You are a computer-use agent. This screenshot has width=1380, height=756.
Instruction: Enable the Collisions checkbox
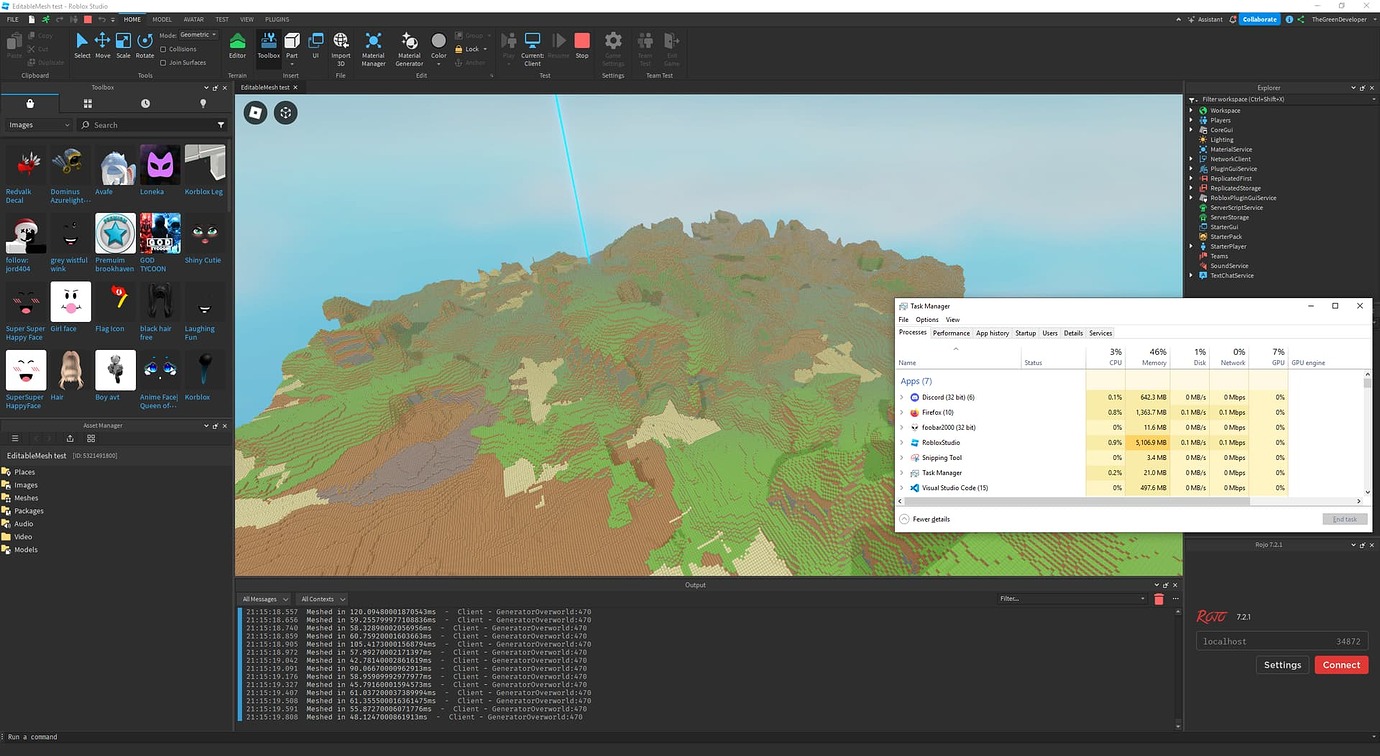162,50
